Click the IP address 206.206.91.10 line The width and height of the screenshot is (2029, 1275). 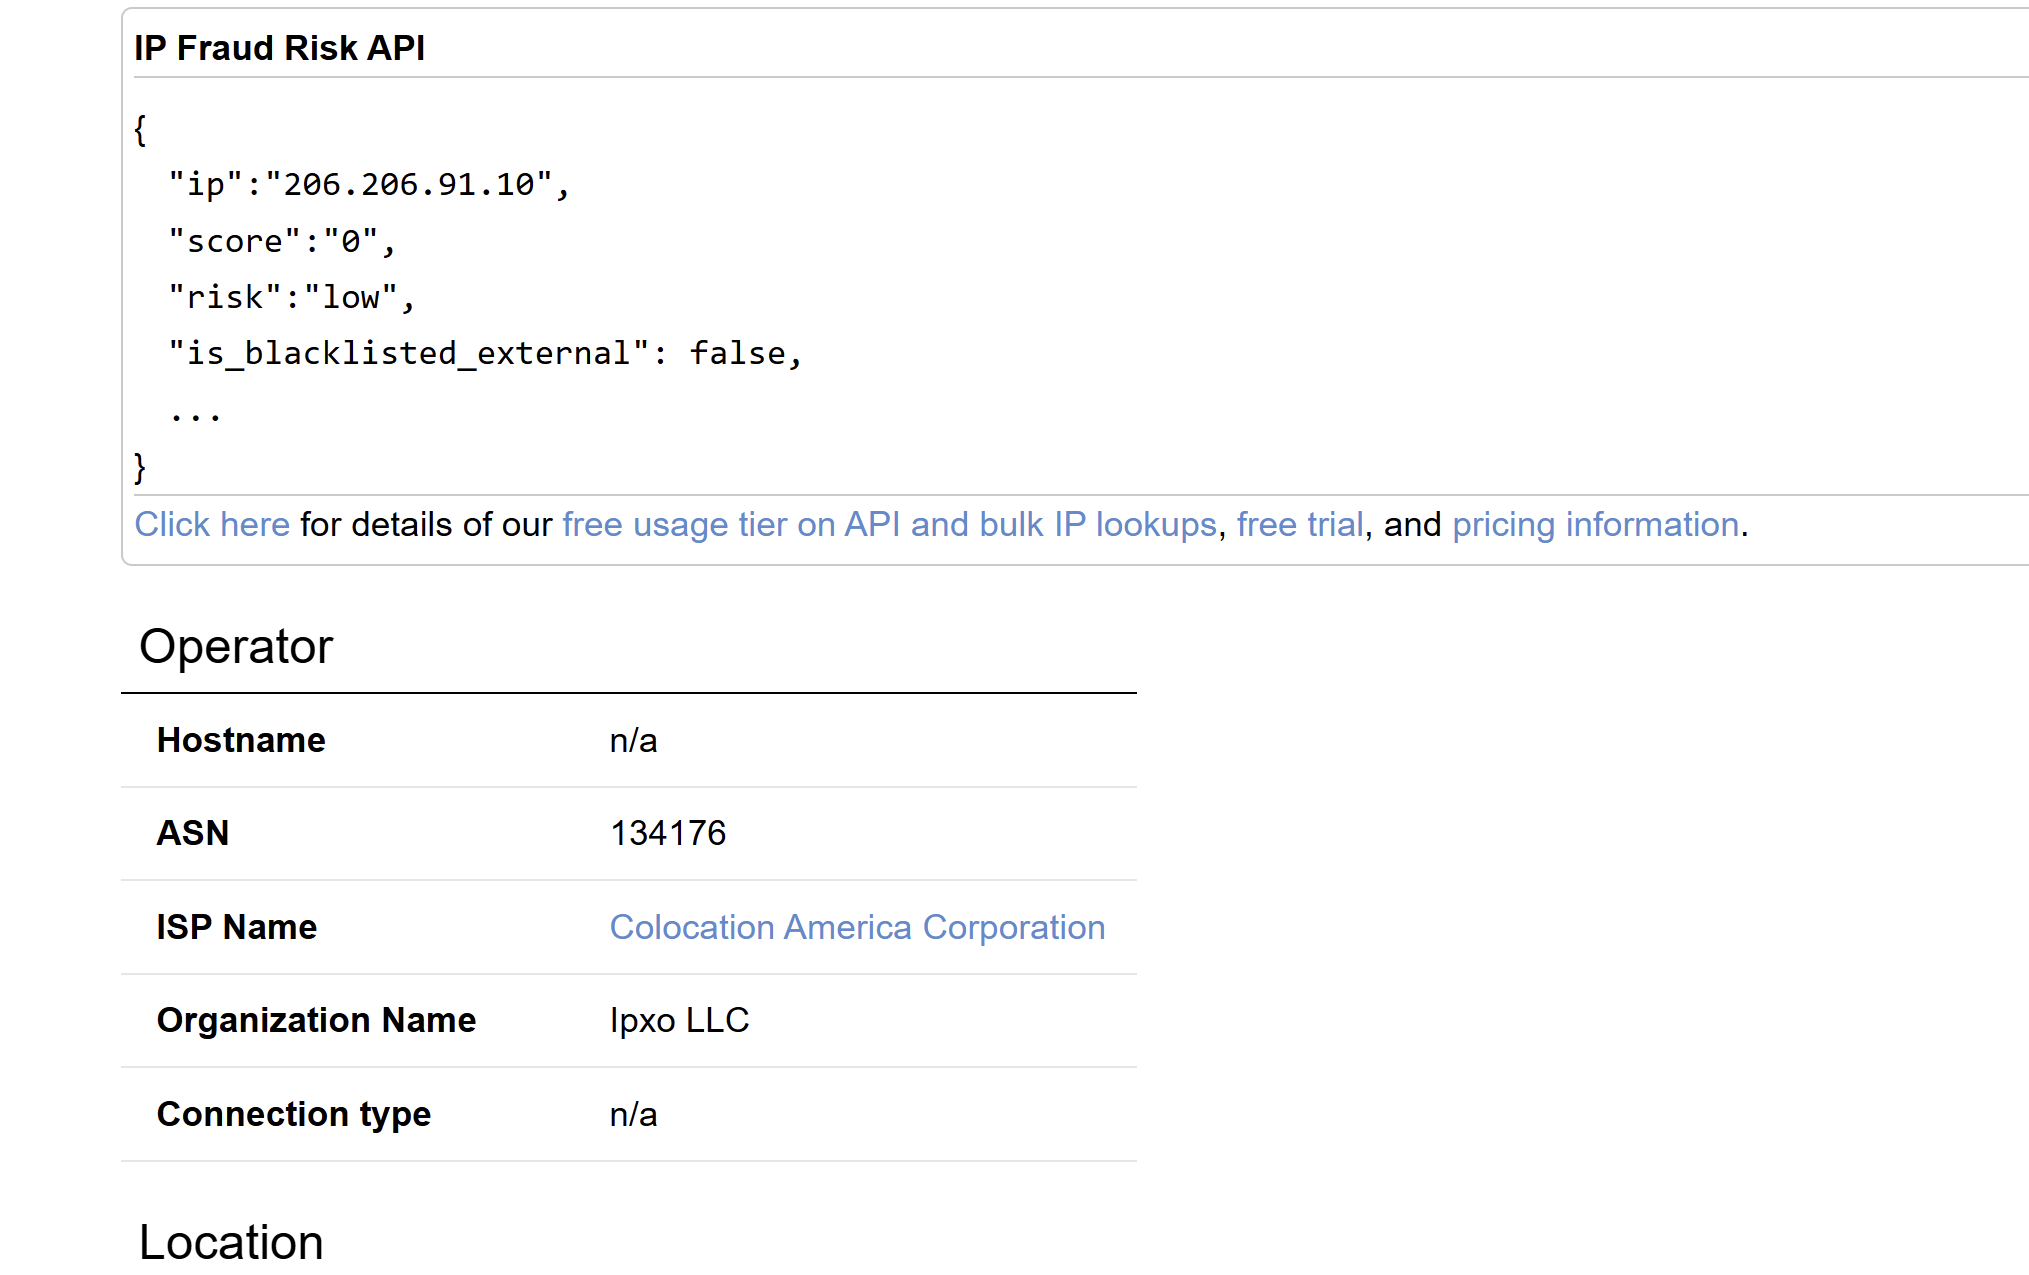click(x=368, y=185)
